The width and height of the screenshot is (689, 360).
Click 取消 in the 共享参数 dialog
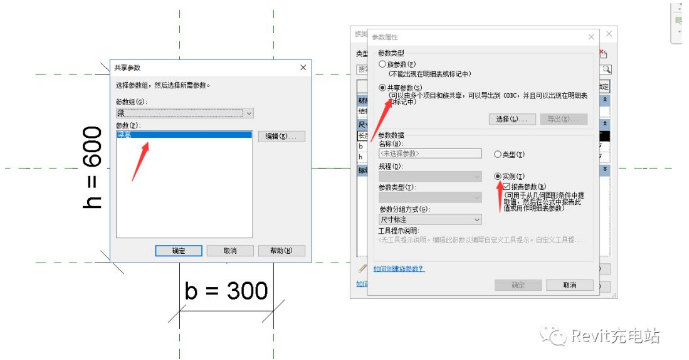pyautogui.click(x=230, y=251)
